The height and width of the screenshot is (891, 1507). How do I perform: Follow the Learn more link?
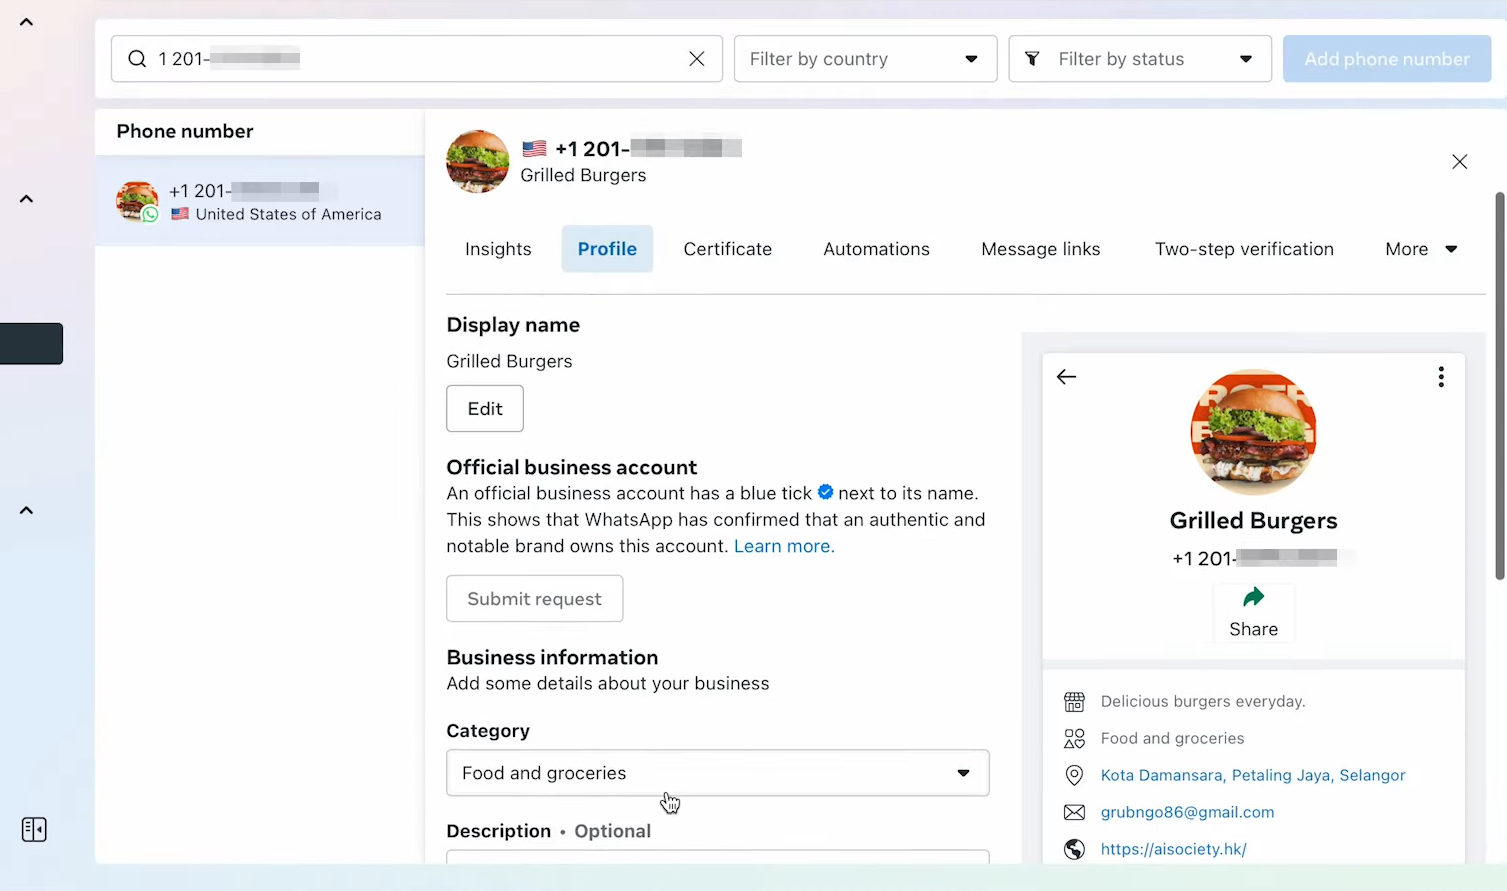pyautogui.click(x=784, y=546)
